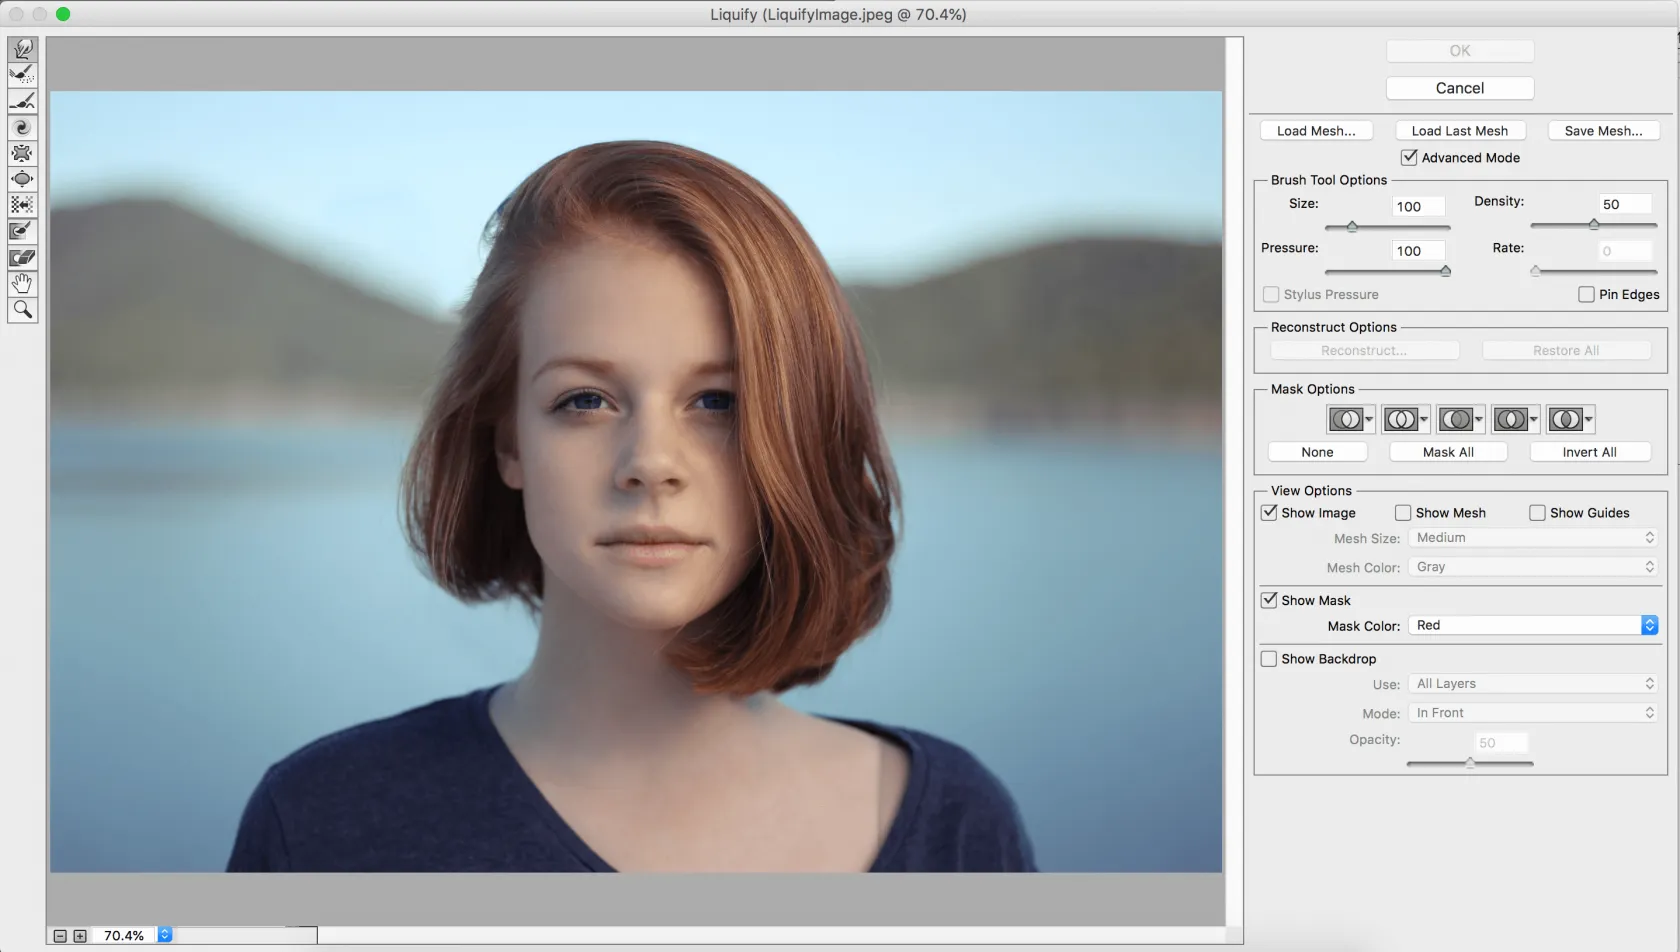Open the zoom percentage dropdown arrow
Viewport: 1680px width, 952px height.
tap(165, 935)
